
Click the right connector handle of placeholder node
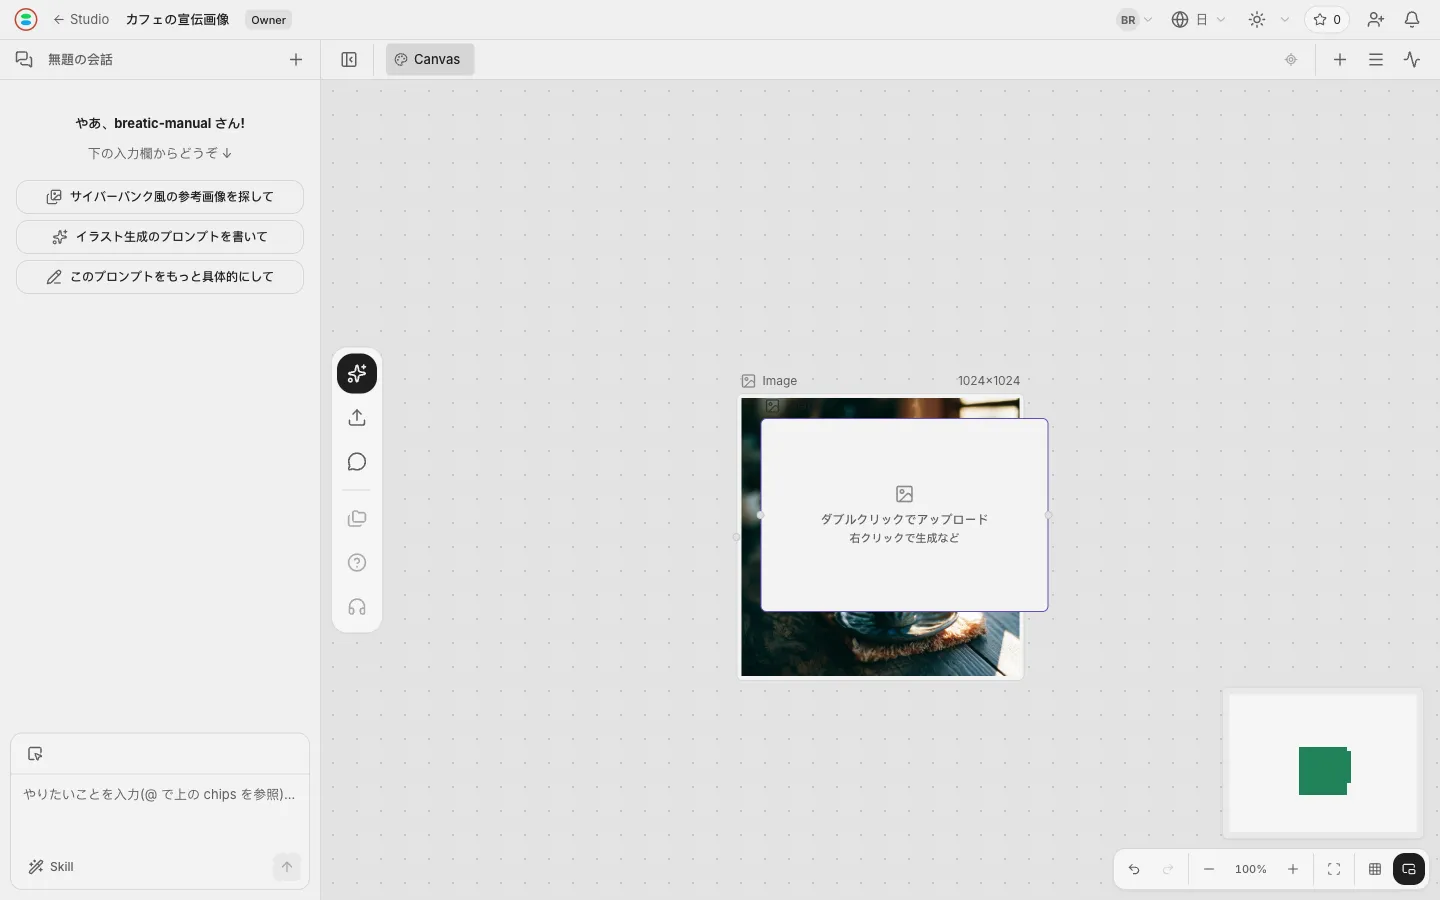[x=1048, y=515]
